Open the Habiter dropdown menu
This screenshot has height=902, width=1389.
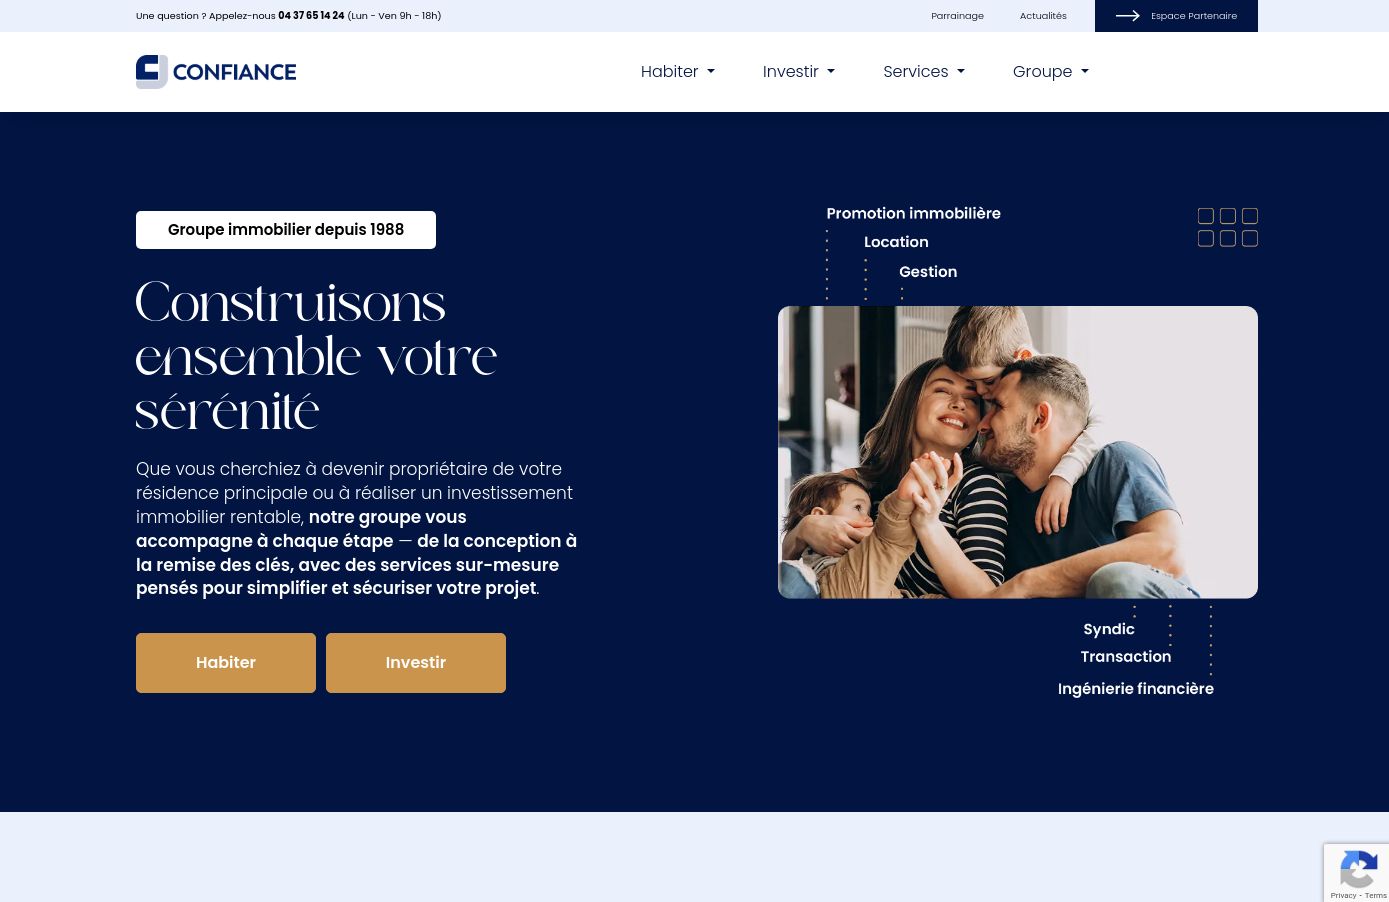678,72
